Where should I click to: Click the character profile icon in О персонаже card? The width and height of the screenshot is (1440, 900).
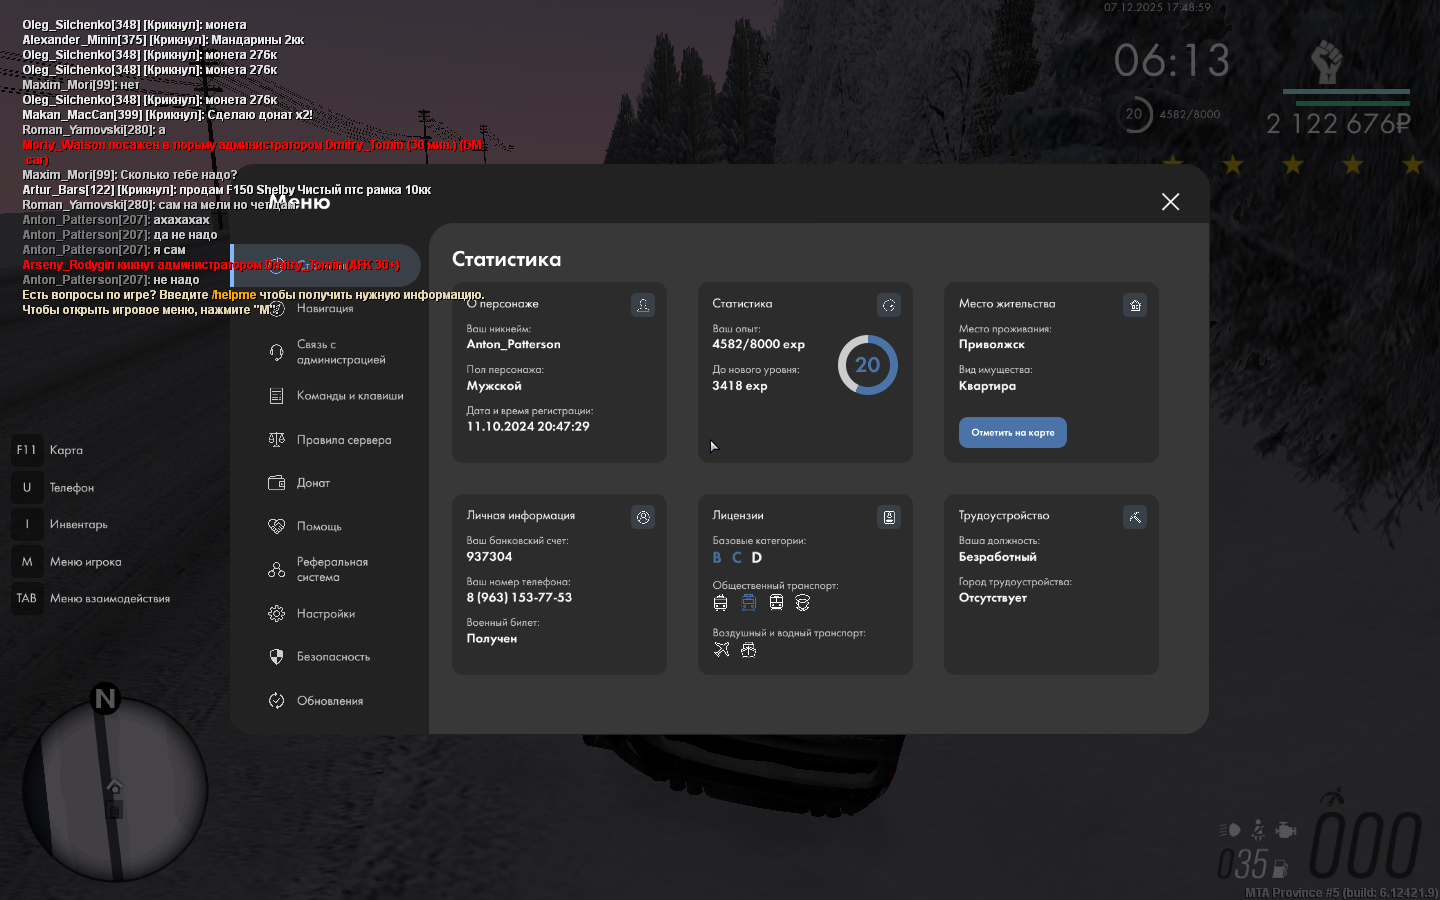click(x=643, y=305)
